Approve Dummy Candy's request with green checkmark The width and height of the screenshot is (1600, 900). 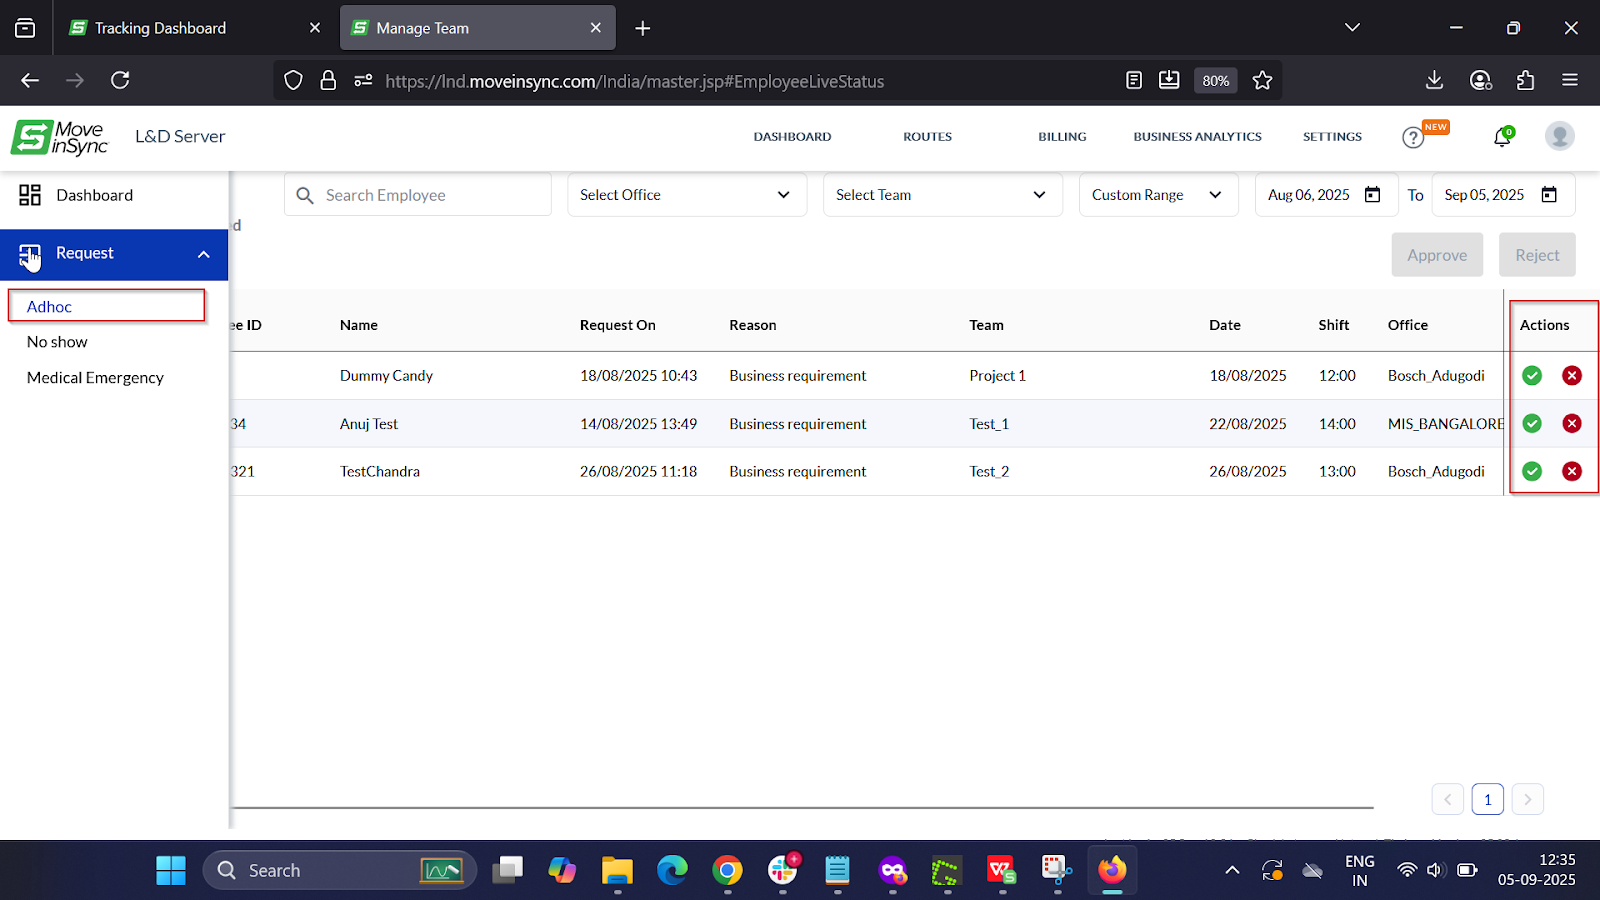pos(1531,376)
